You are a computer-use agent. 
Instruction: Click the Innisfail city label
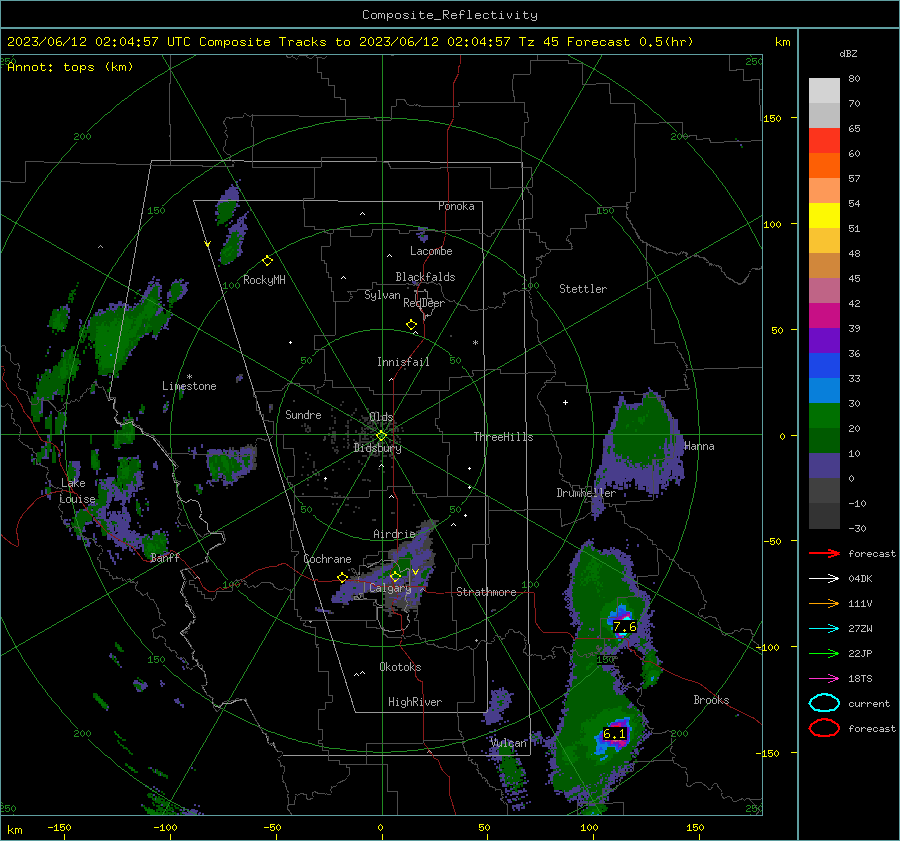coord(403,362)
